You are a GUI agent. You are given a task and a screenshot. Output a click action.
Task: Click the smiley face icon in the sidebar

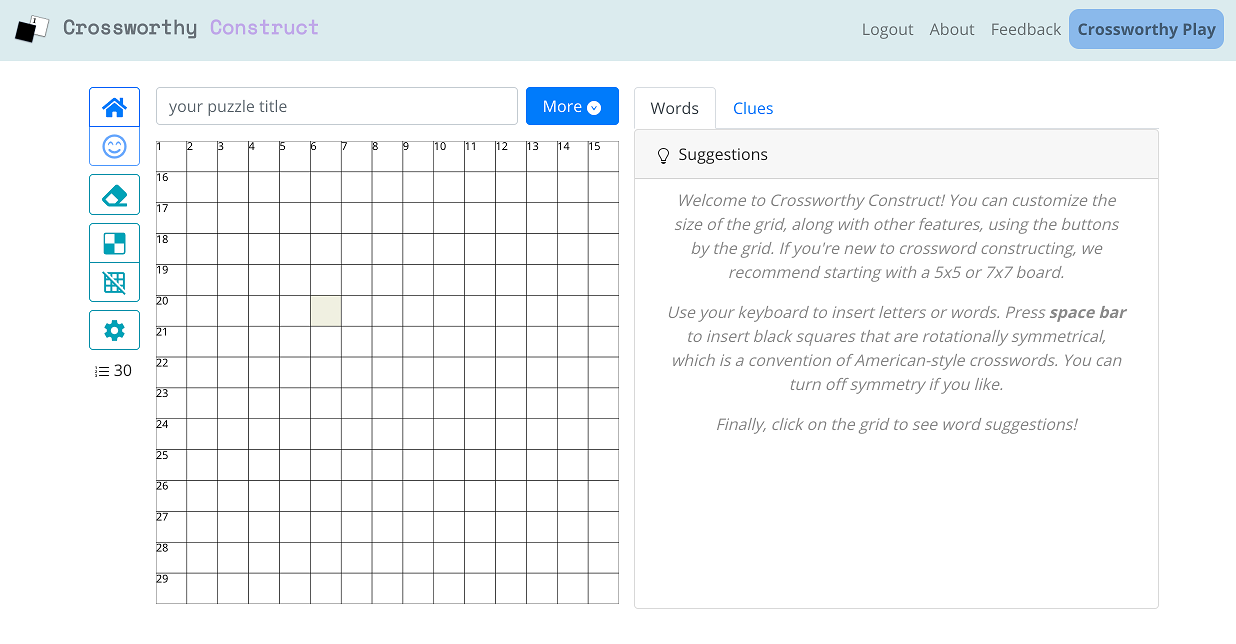pos(114,146)
